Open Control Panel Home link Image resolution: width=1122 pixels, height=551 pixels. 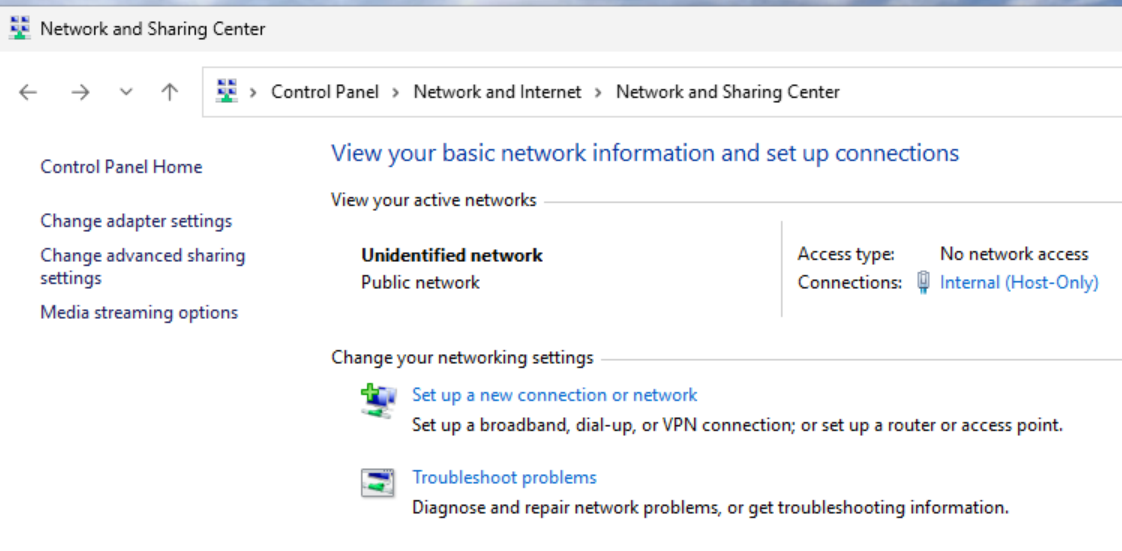[x=121, y=167]
